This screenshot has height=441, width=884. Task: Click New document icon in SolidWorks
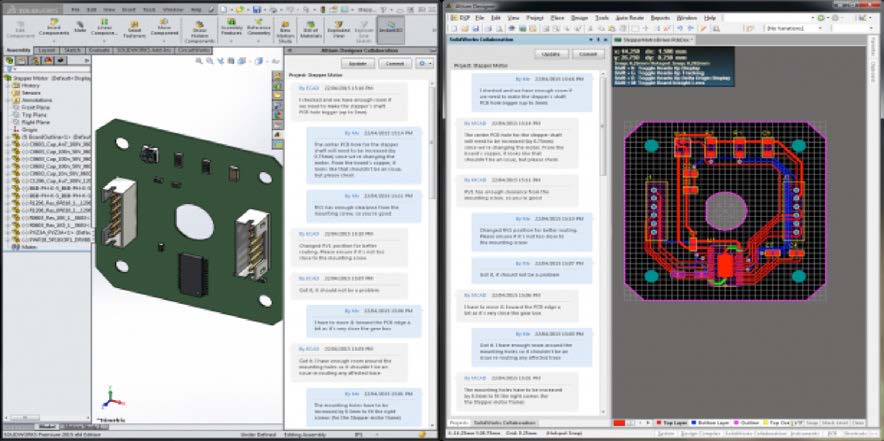click(x=224, y=10)
